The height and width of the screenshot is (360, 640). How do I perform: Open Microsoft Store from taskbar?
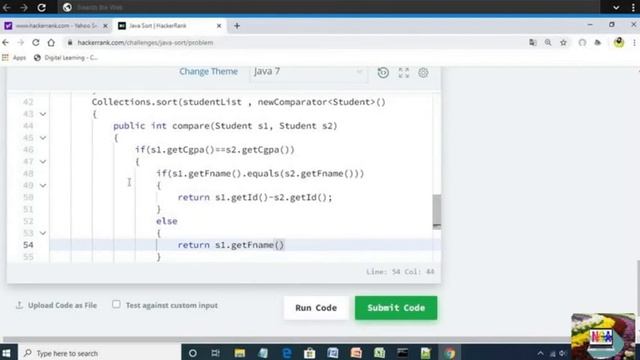coord(309,353)
